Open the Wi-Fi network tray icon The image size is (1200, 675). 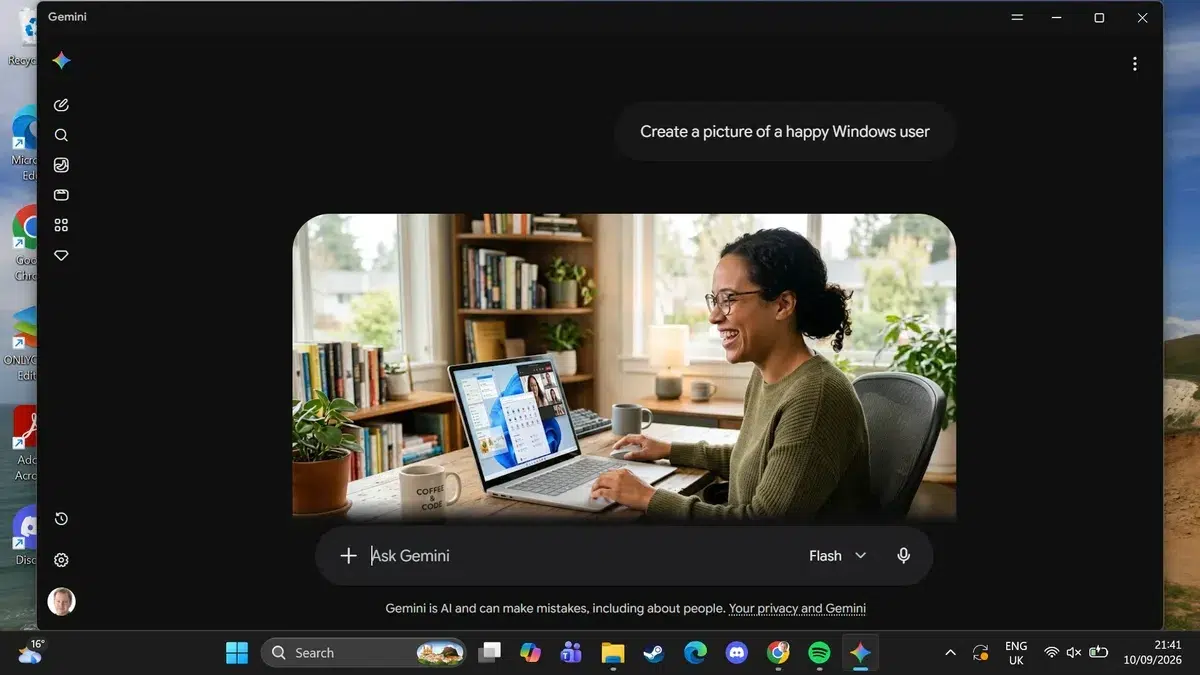[x=1052, y=653]
